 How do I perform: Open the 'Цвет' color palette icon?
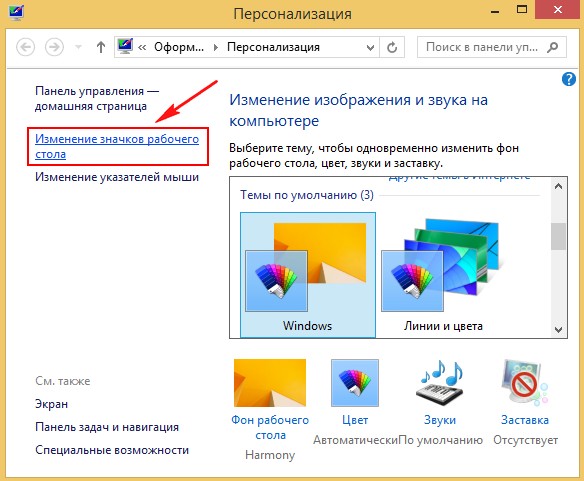click(355, 383)
